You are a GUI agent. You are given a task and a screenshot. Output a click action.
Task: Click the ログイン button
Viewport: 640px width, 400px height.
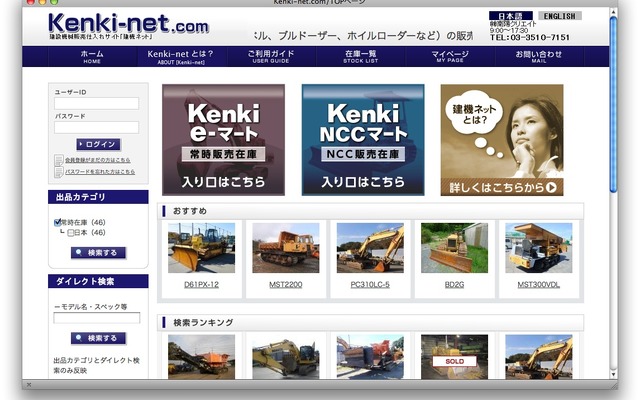98,144
